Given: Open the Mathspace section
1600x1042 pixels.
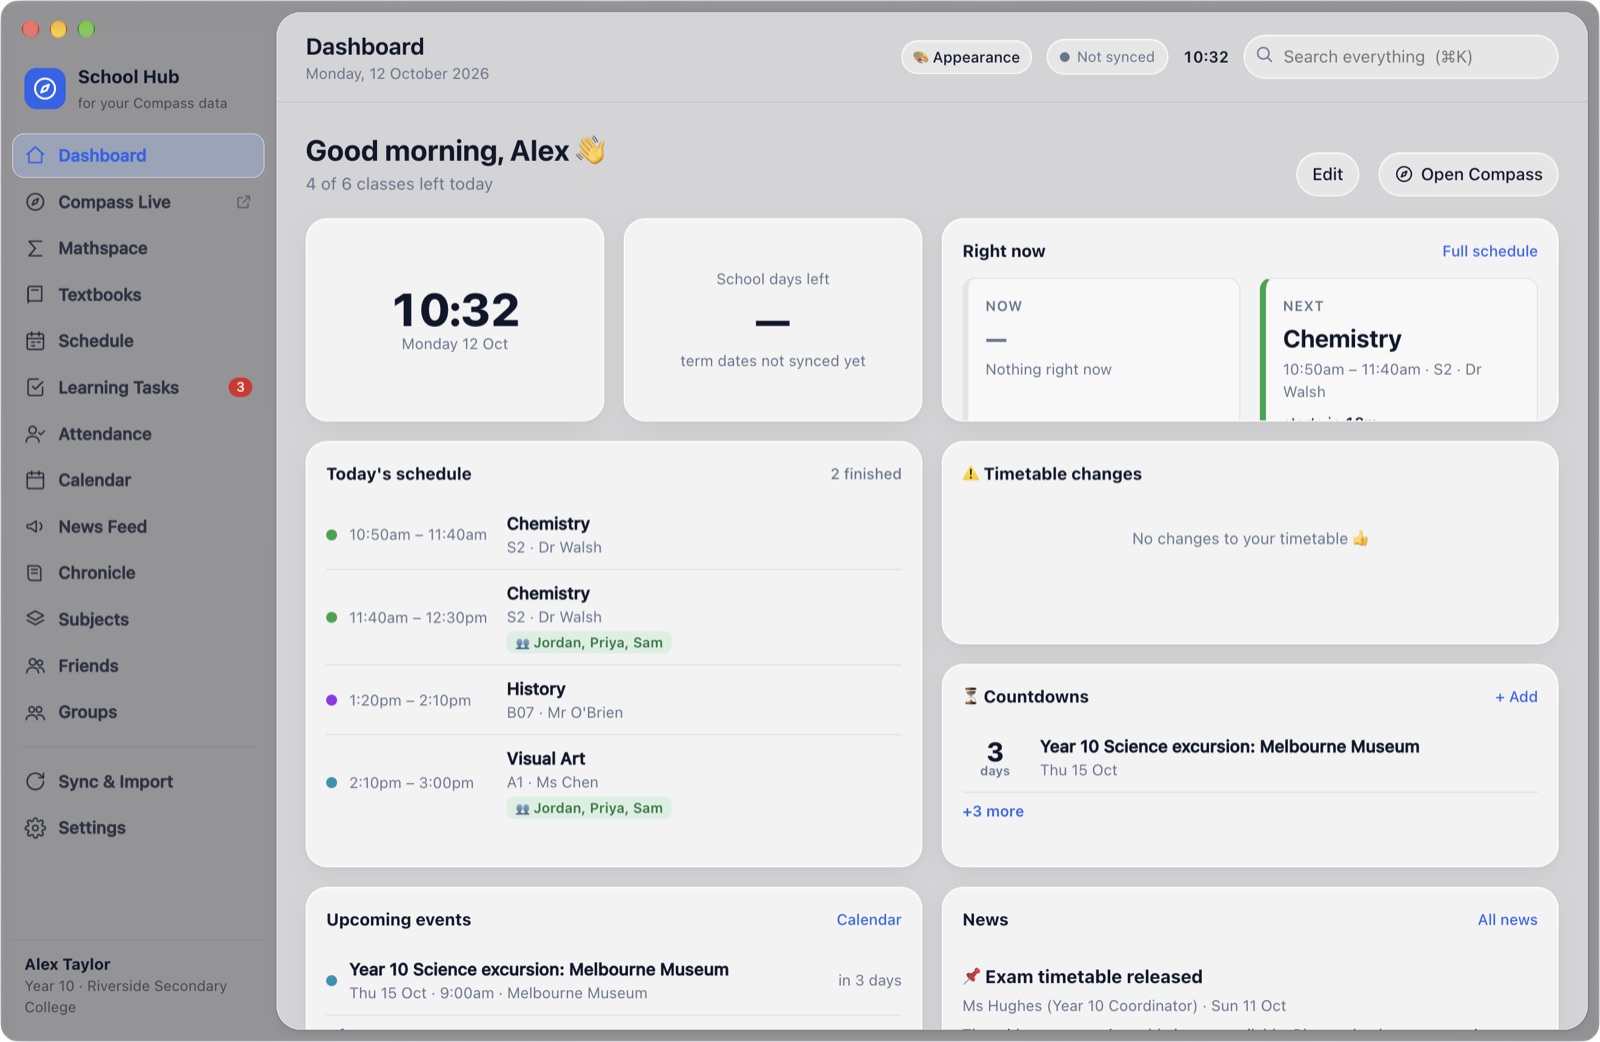Looking at the screenshot, I should click(138, 248).
